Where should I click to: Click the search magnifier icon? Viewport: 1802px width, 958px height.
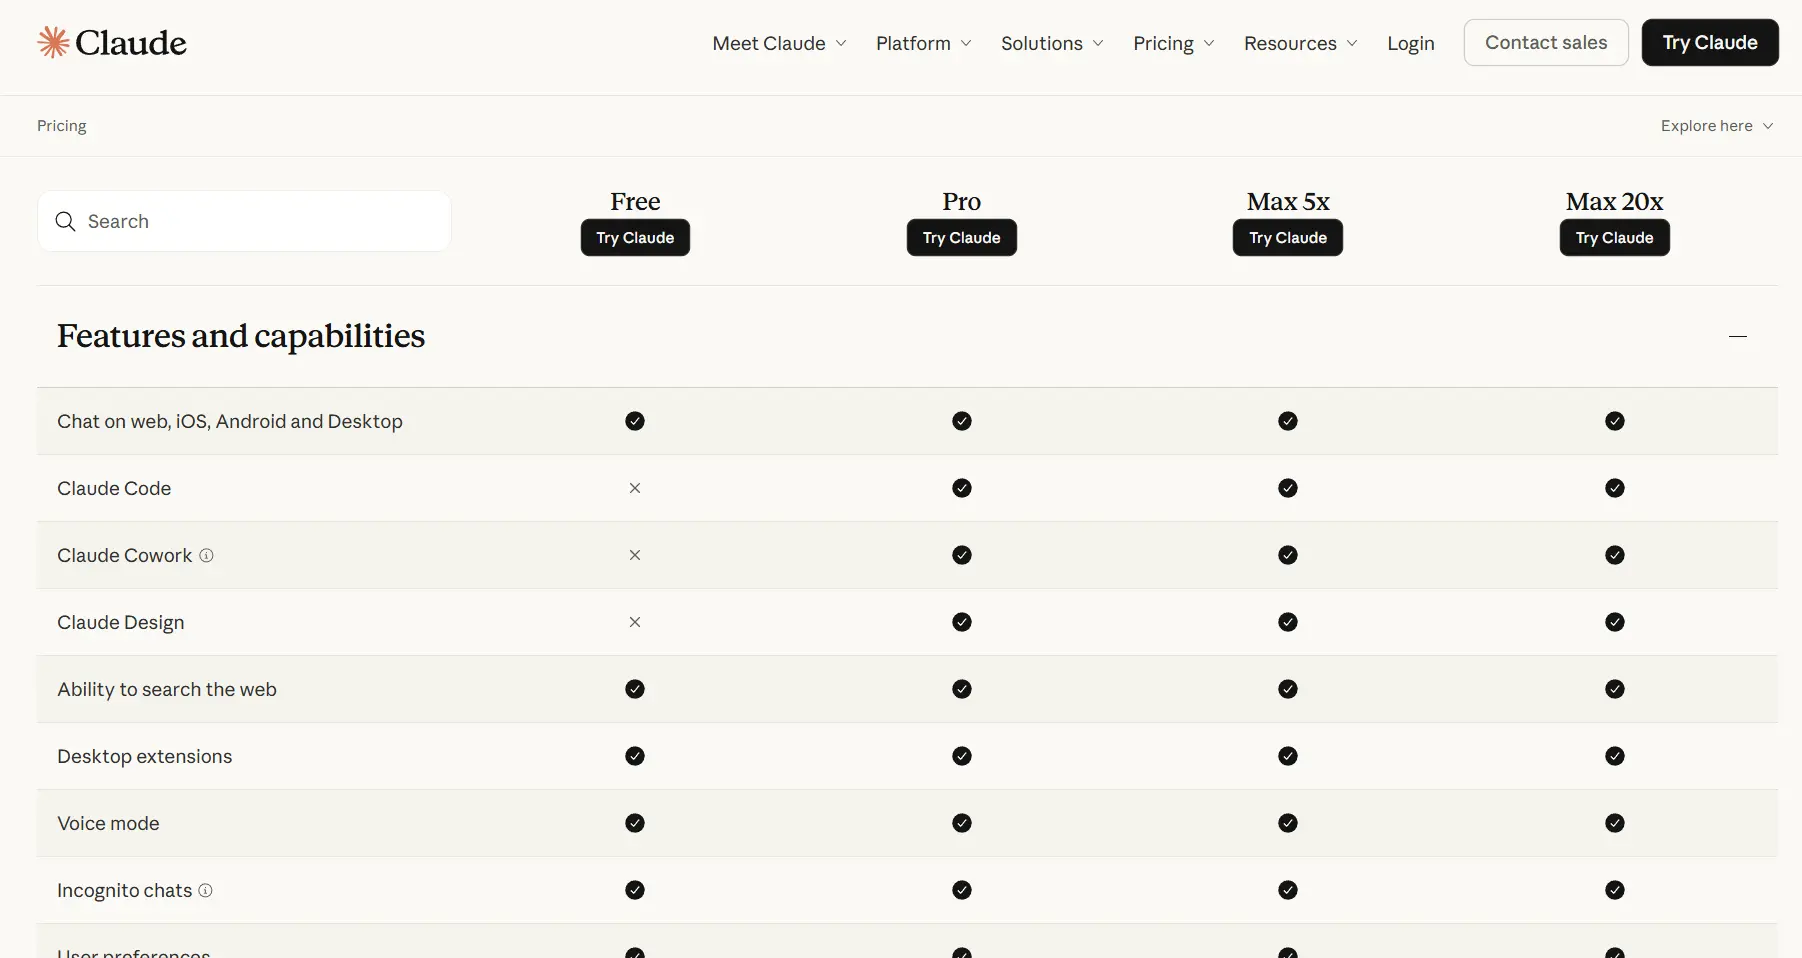point(66,221)
